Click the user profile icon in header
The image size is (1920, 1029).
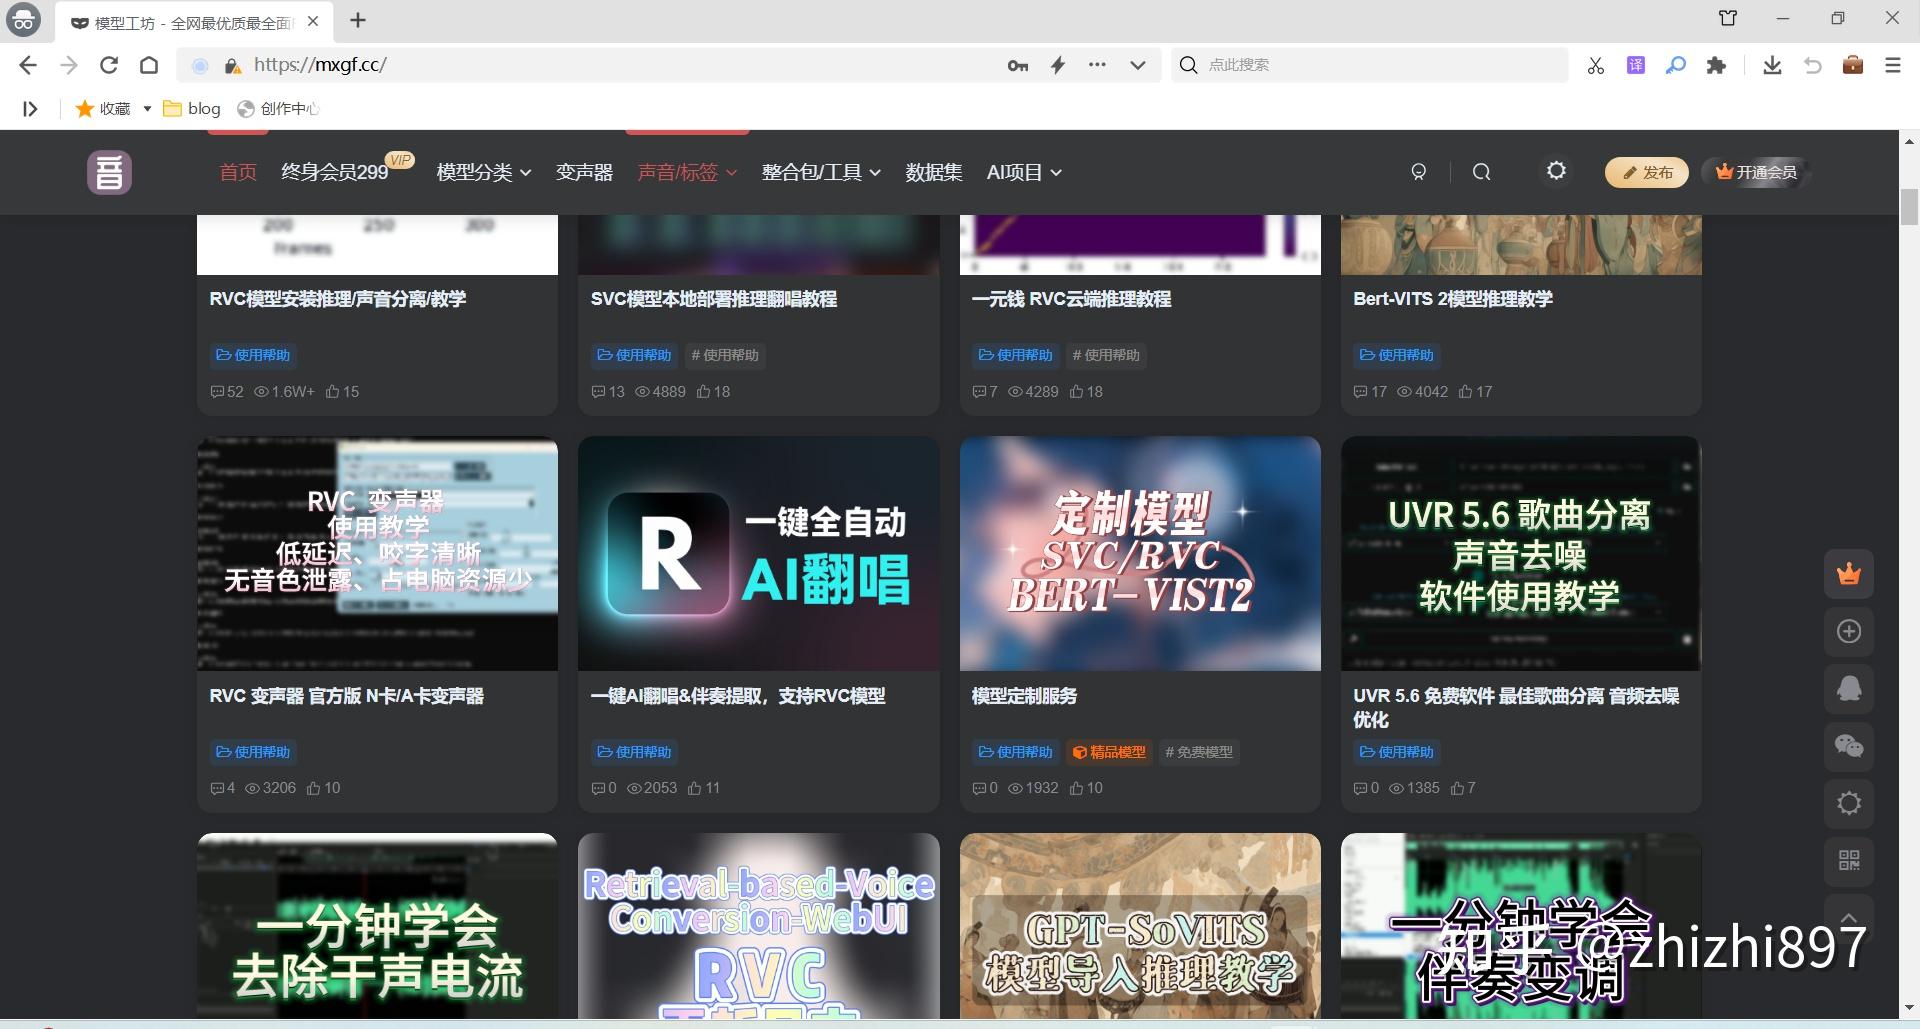[1418, 172]
